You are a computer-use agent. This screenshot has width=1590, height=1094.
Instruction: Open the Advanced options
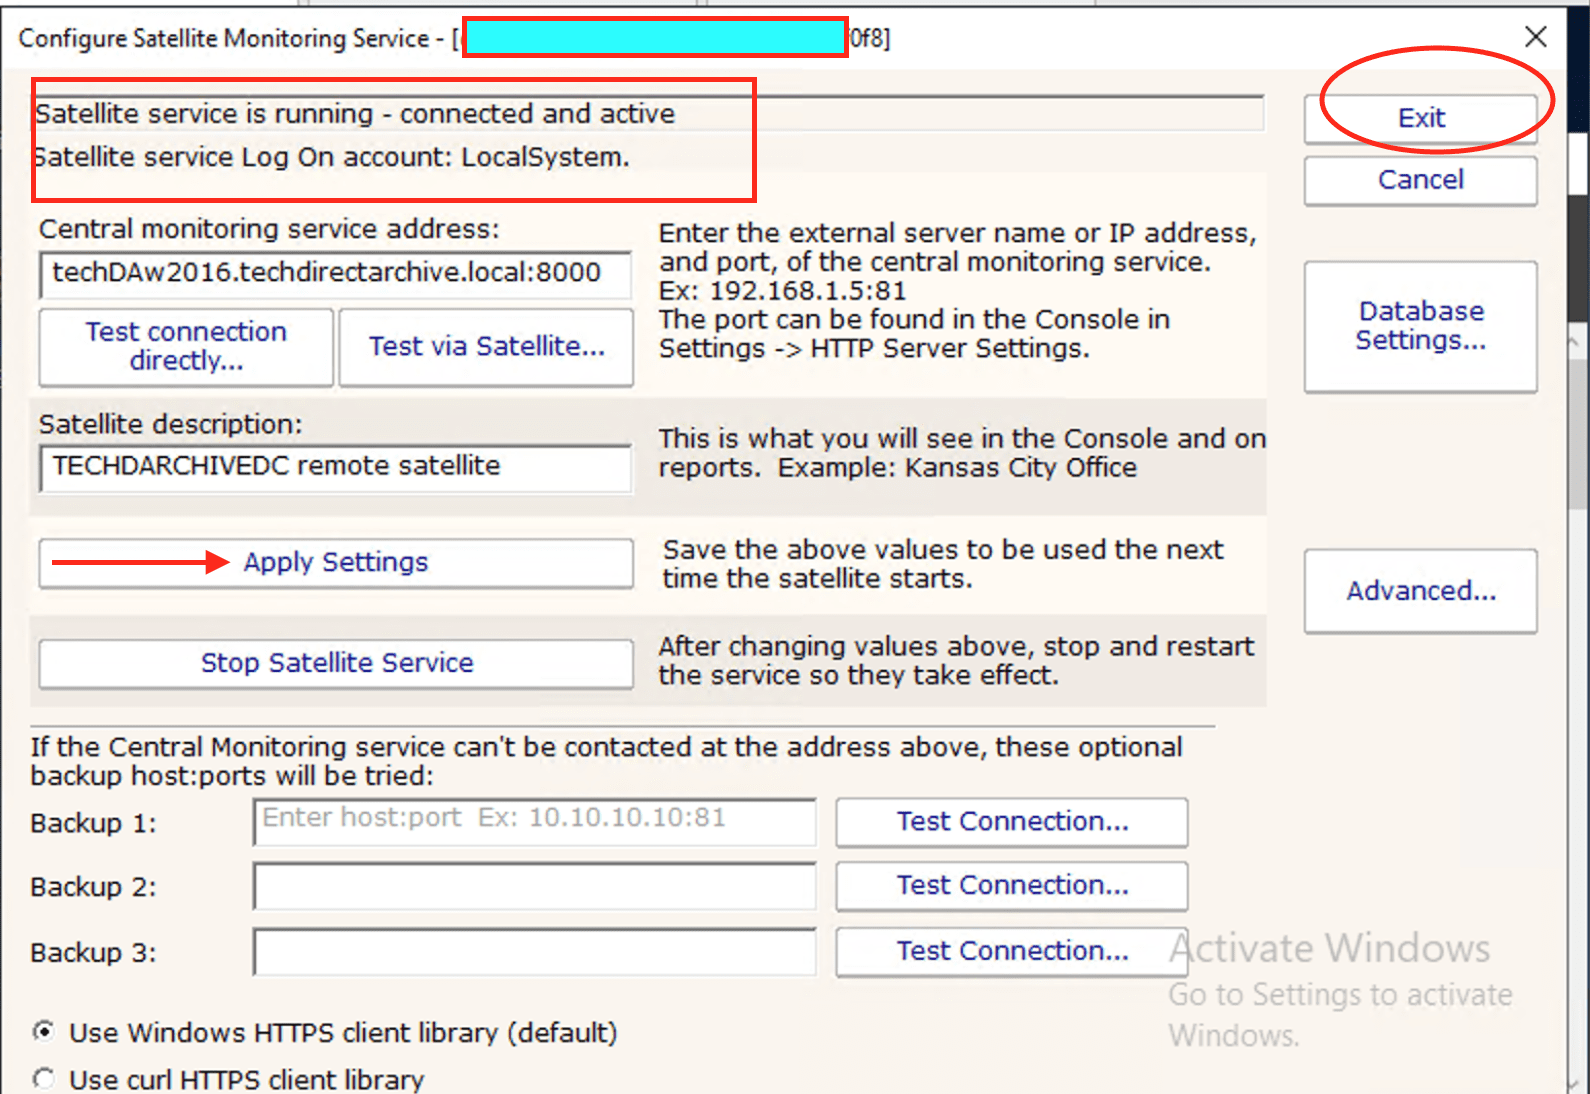(x=1420, y=591)
